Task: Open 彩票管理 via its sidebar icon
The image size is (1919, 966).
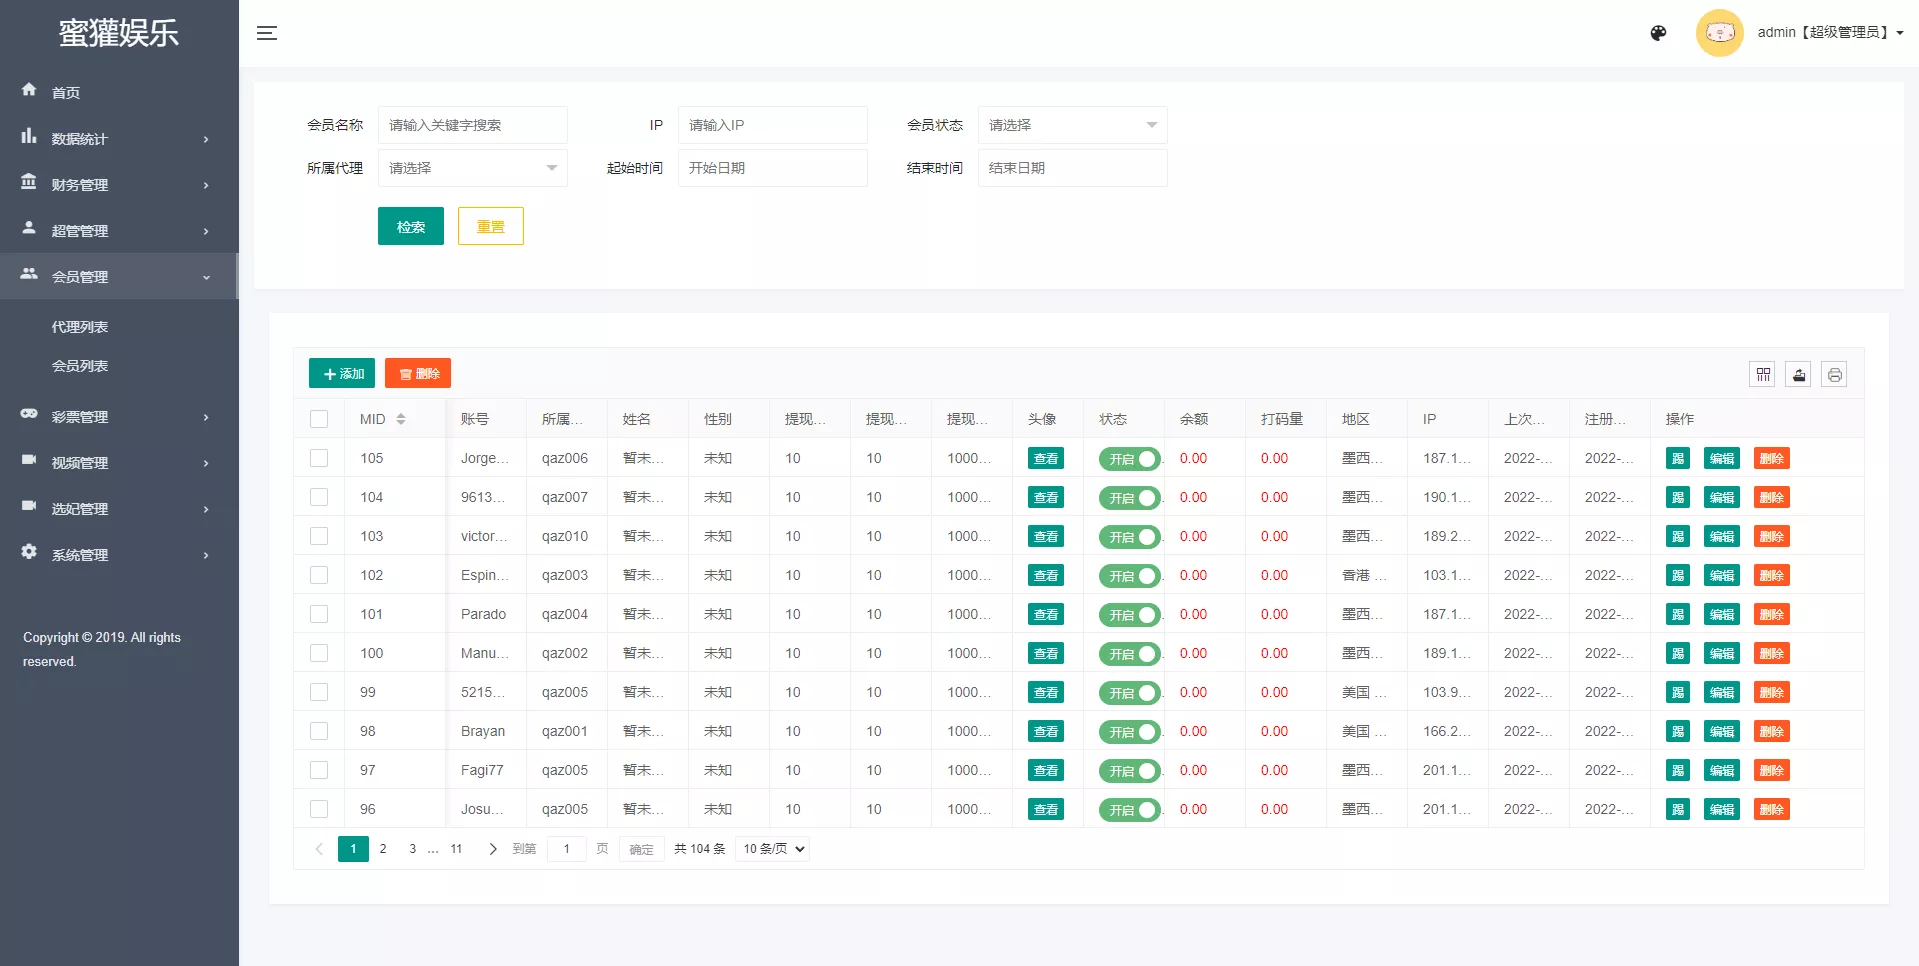Action: pyautogui.click(x=29, y=416)
